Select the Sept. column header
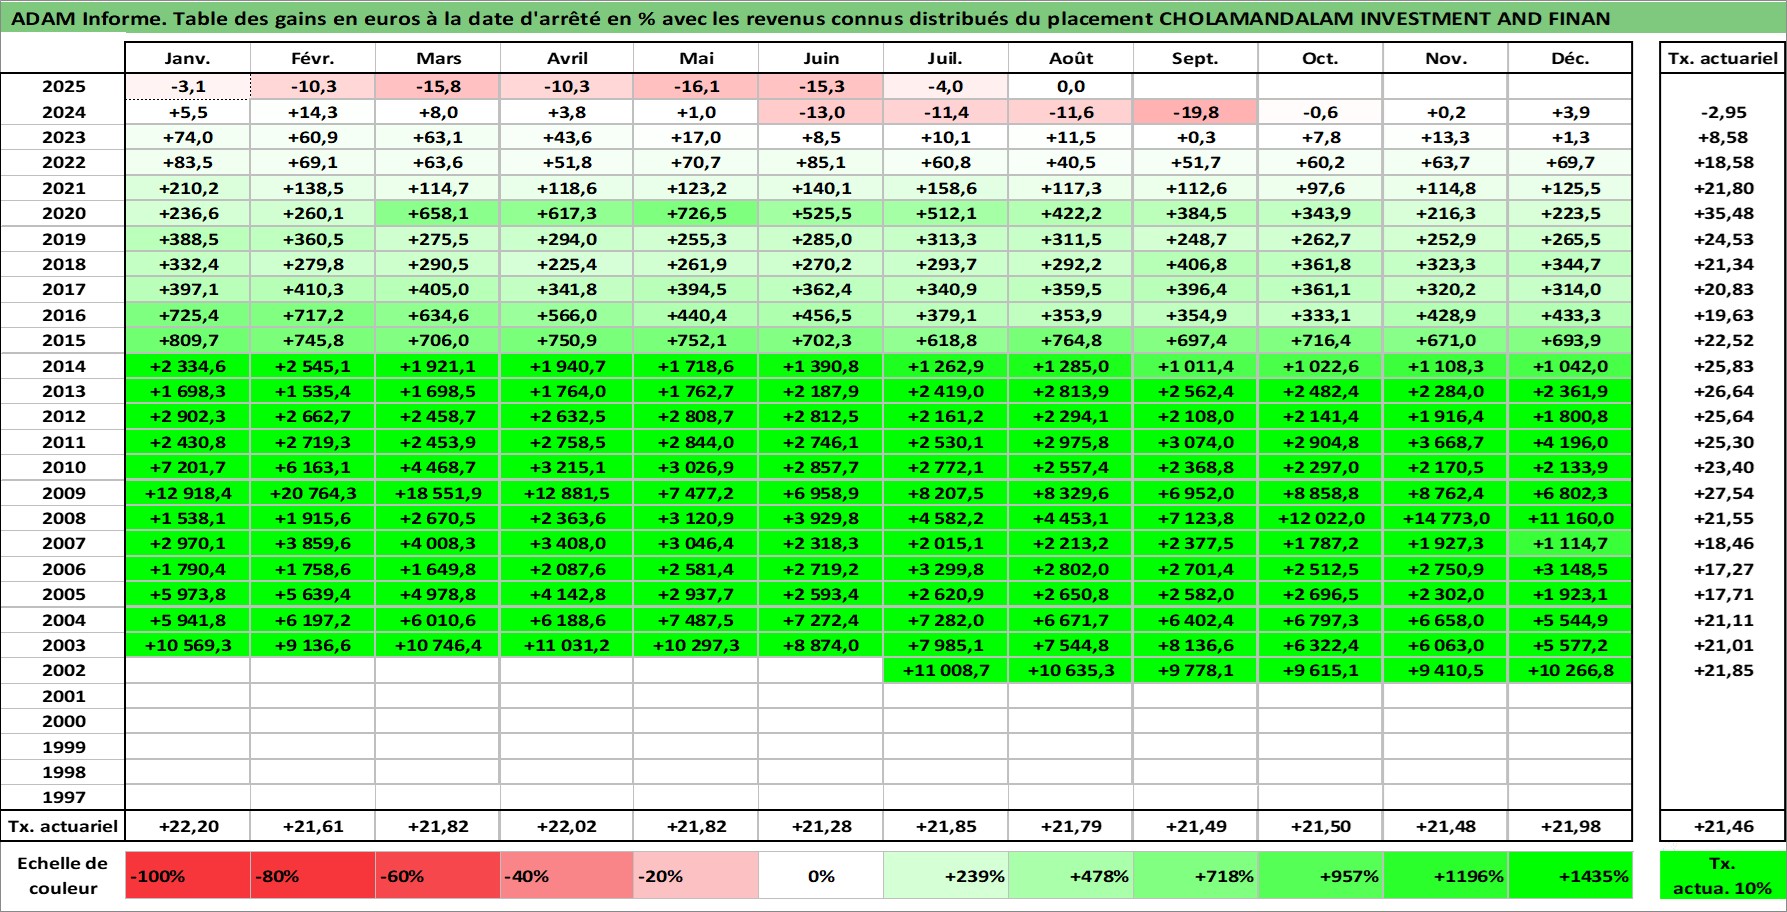The height and width of the screenshot is (912, 1787). [x=1195, y=58]
